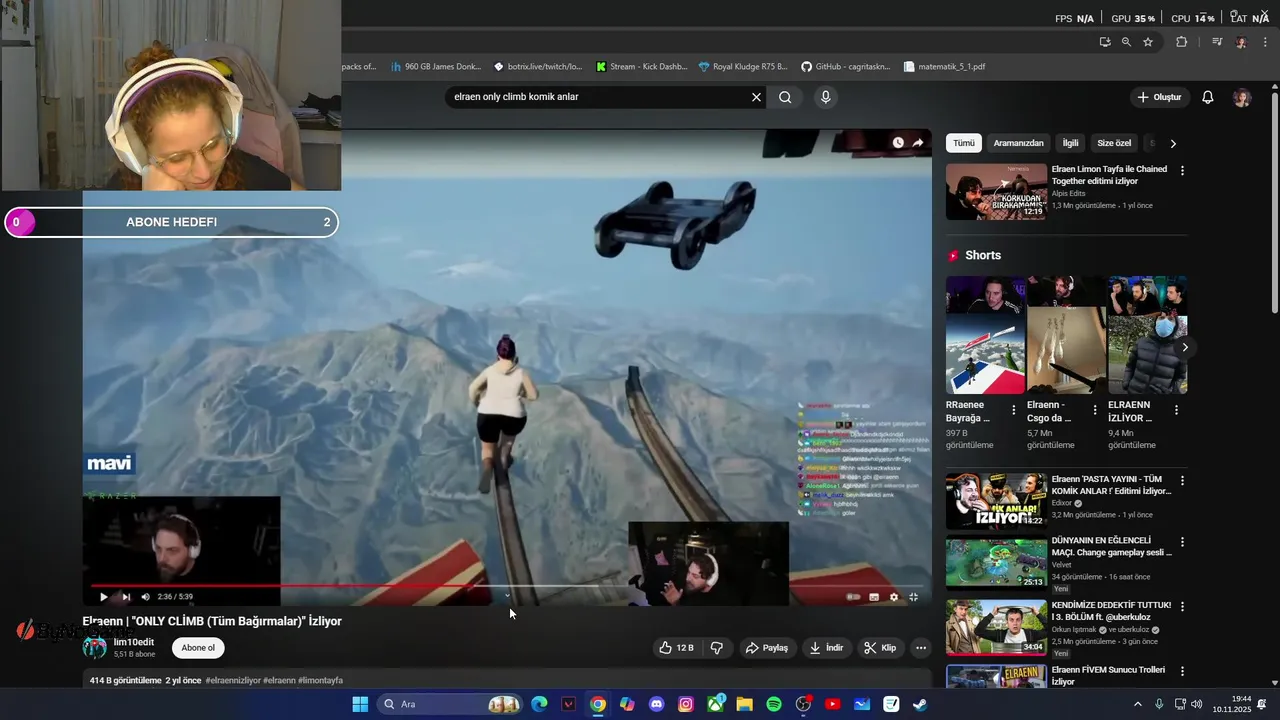Show hidden system tray icons
The image size is (1280, 720).
coord(1137,704)
